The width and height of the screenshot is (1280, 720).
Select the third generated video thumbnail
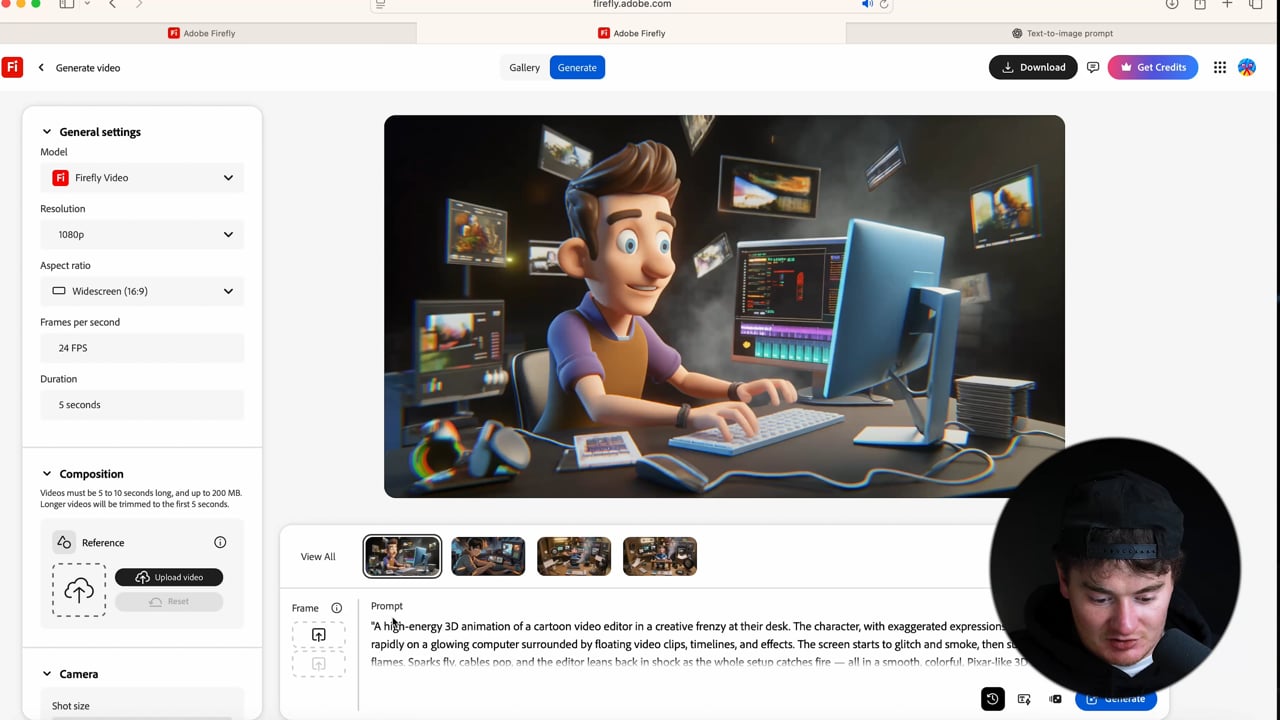(574, 557)
